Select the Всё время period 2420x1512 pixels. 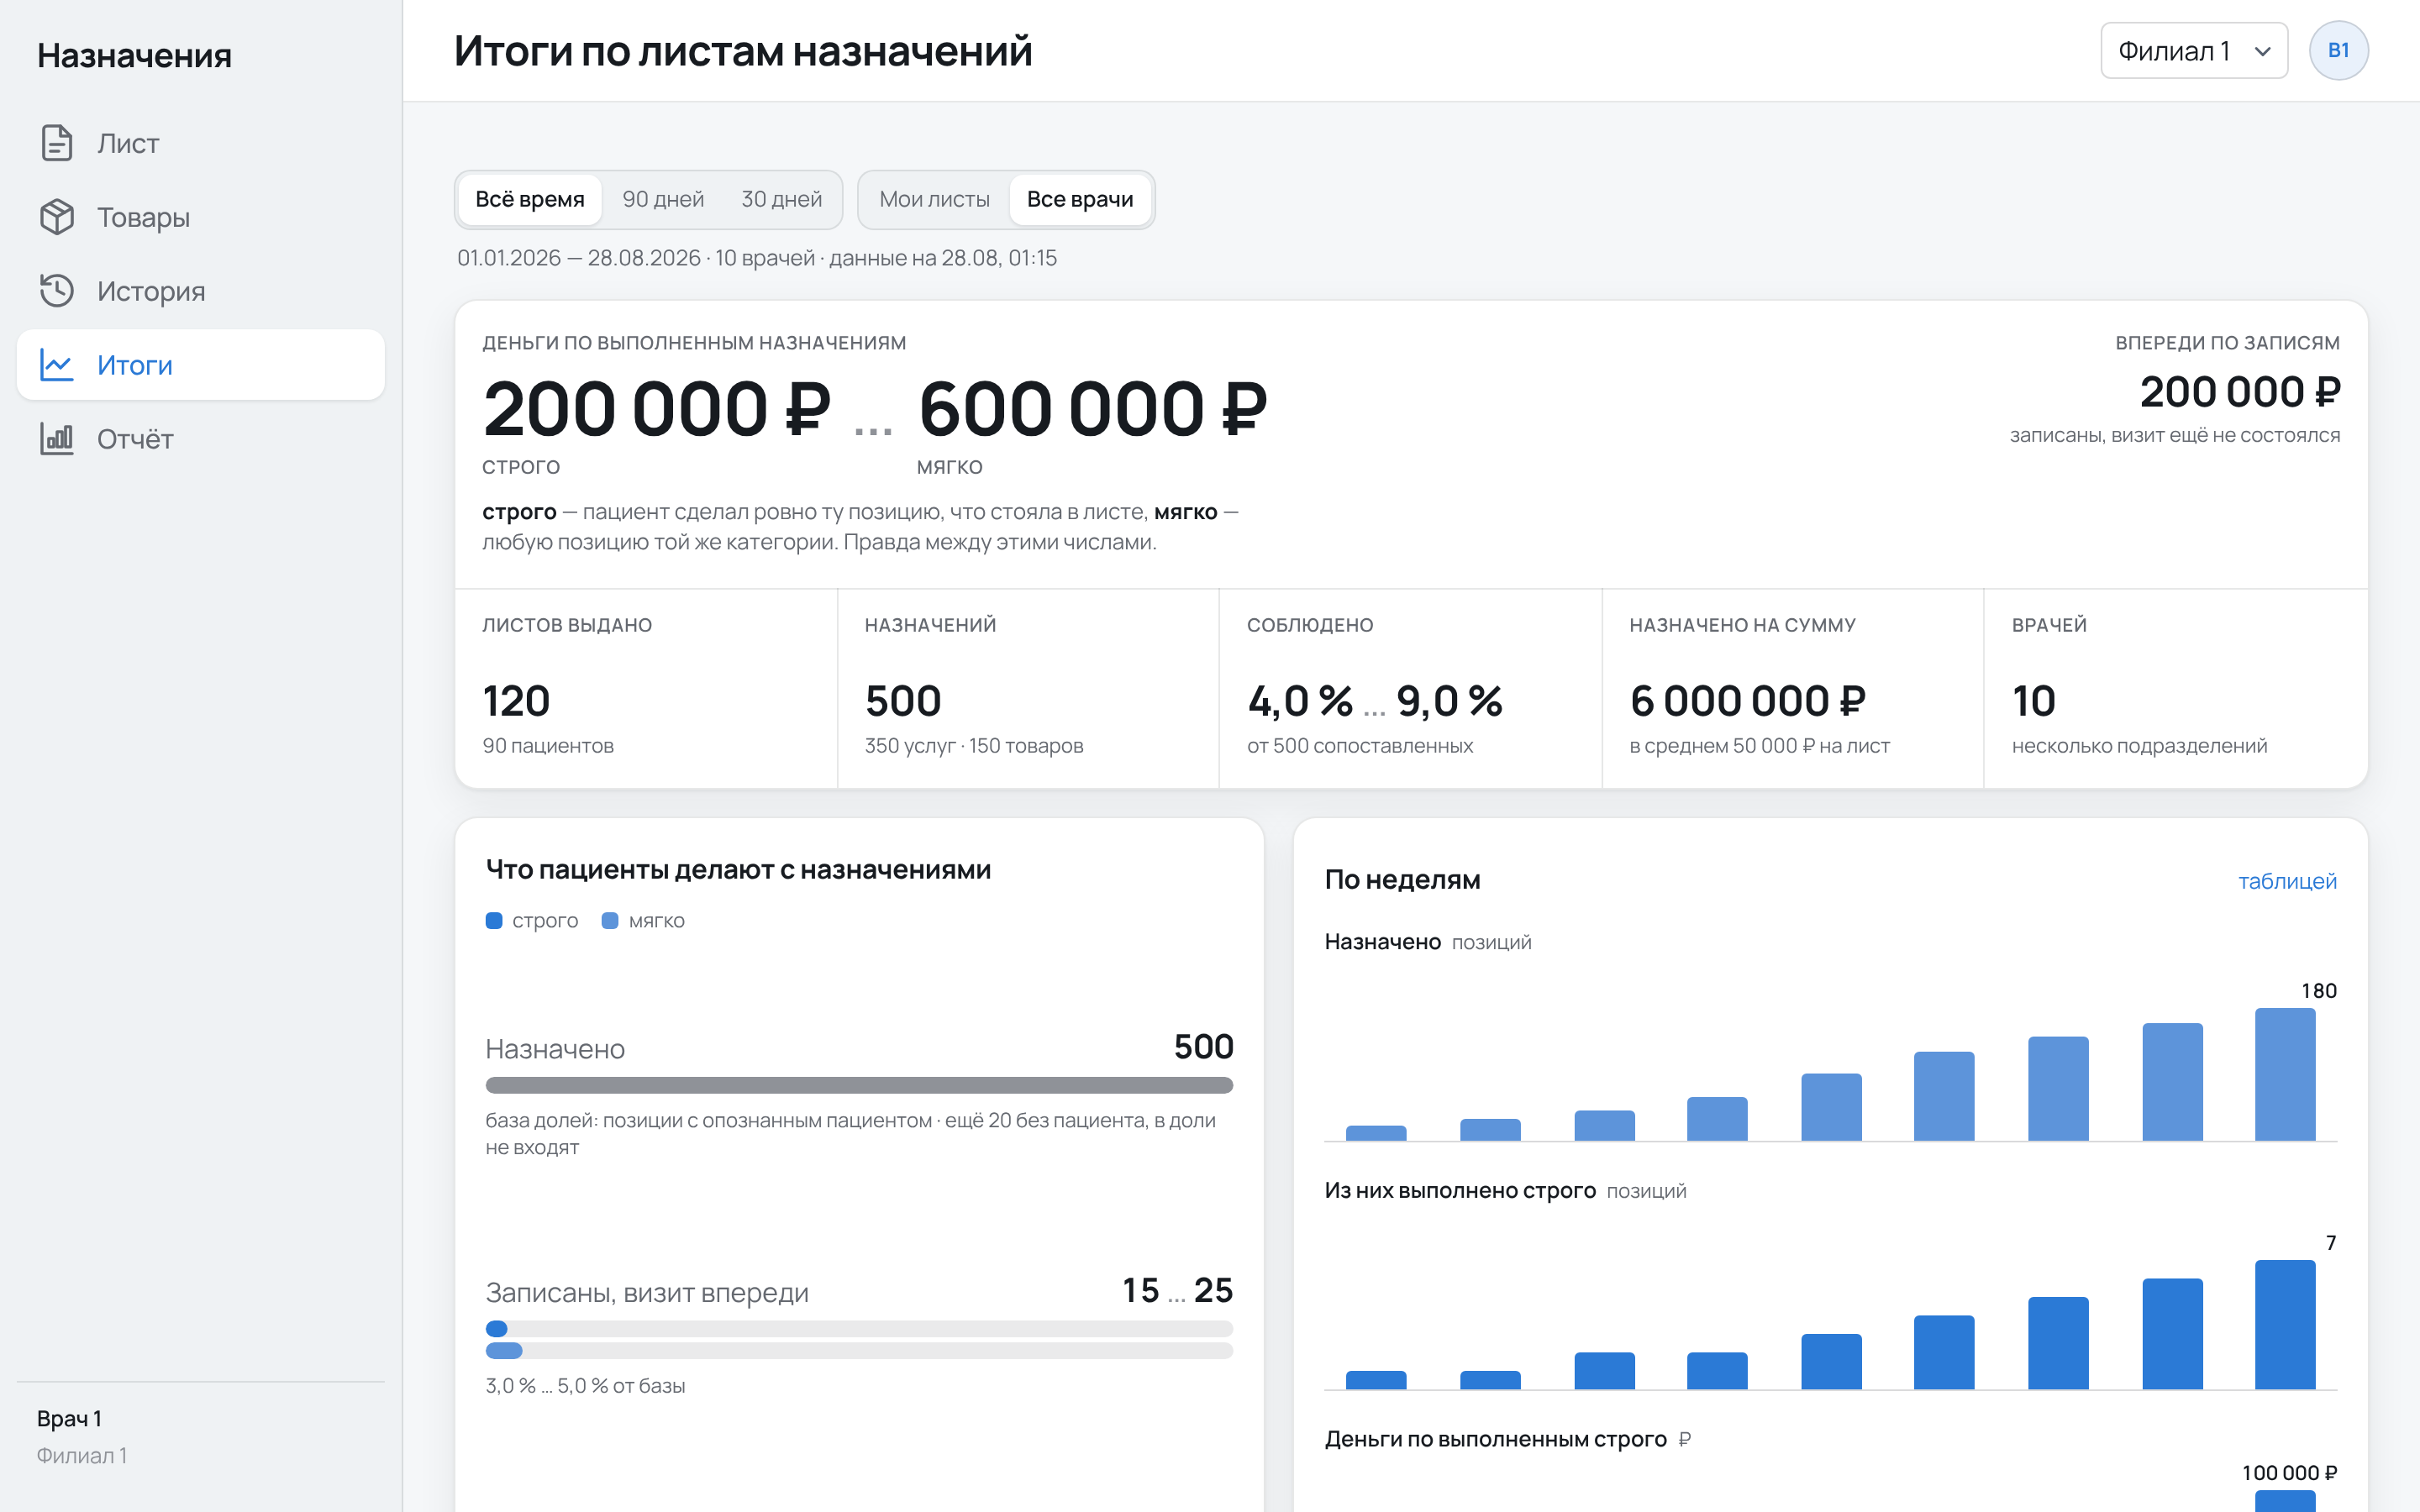click(x=530, y=199)
